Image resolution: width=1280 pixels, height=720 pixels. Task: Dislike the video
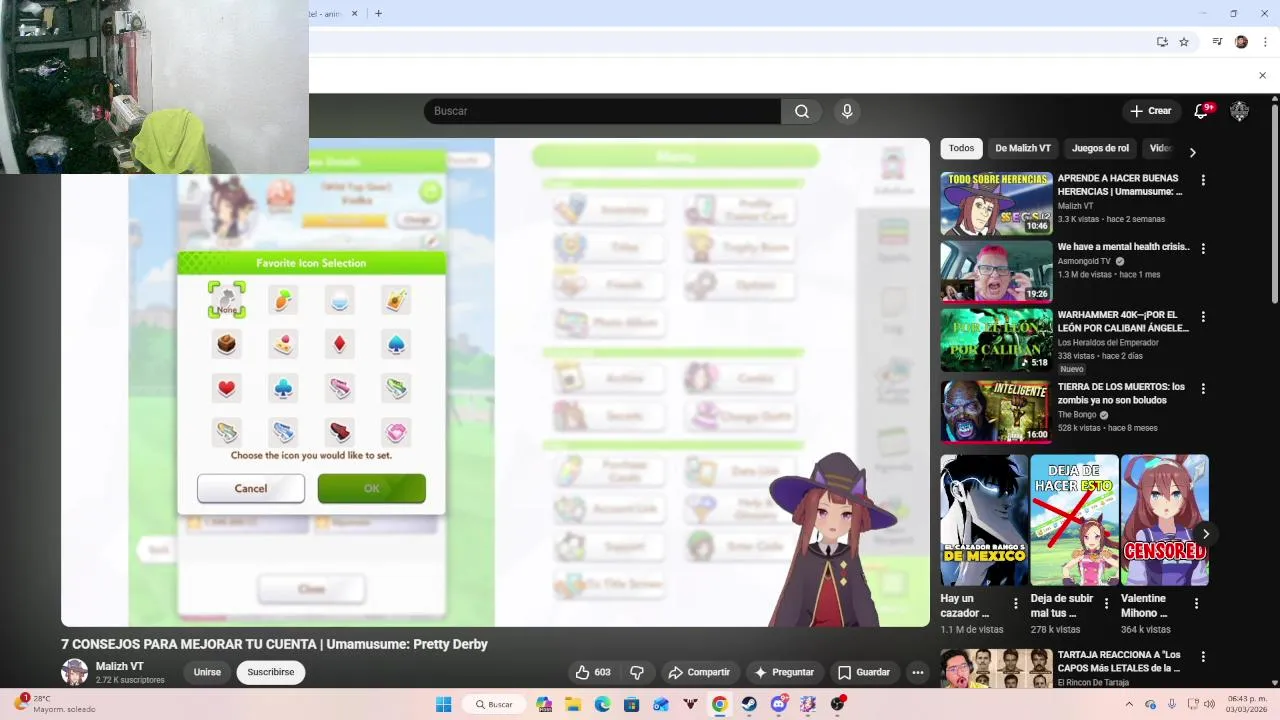(637, 672)
